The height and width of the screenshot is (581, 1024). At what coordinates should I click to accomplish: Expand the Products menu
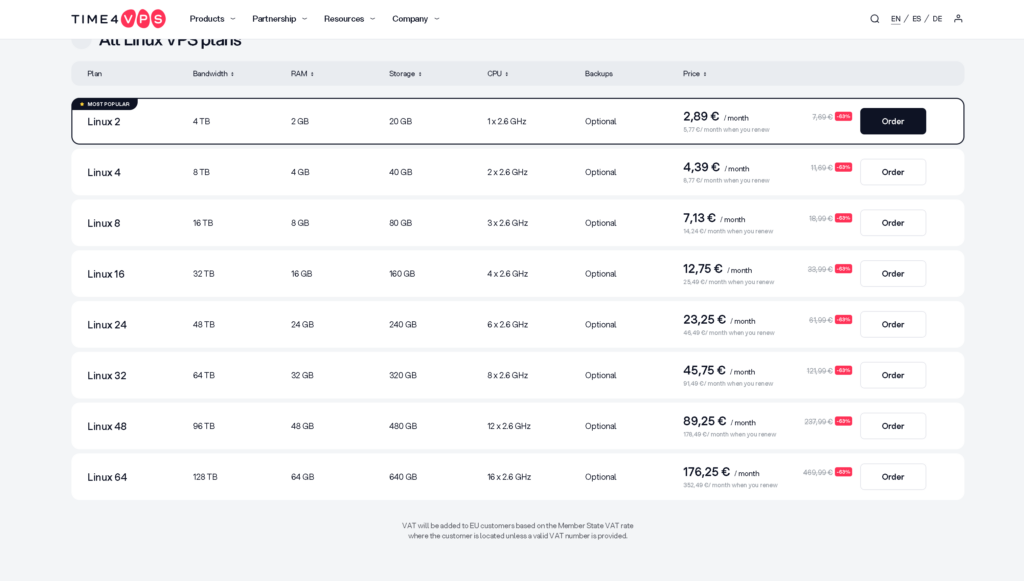tap(212, 19)
